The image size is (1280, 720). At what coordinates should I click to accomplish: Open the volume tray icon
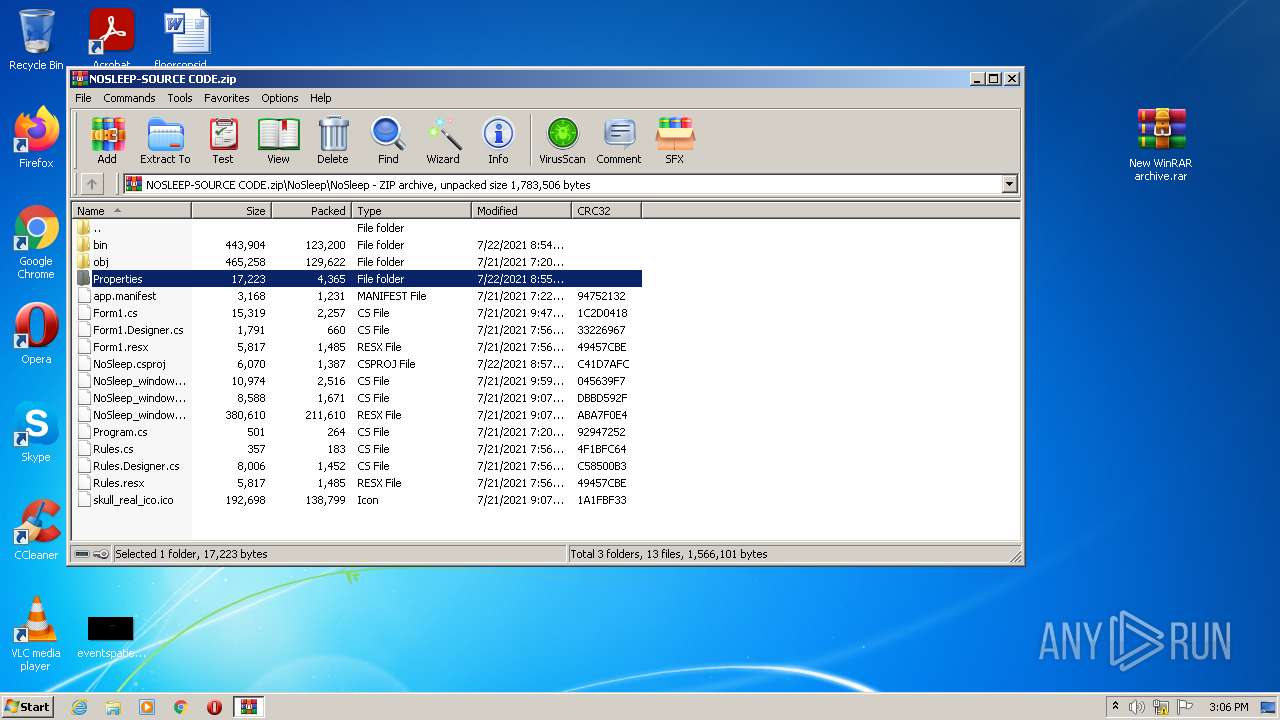[1137, 707]
